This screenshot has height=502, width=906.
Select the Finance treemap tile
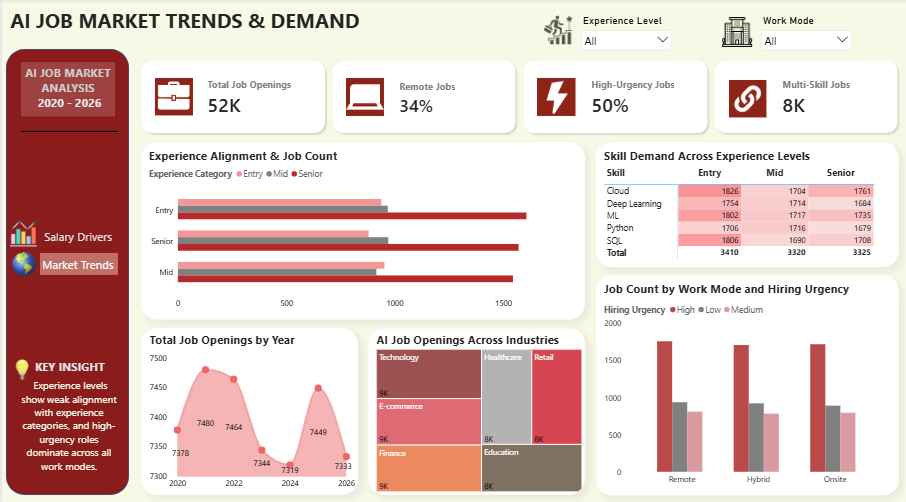point(429,468)
